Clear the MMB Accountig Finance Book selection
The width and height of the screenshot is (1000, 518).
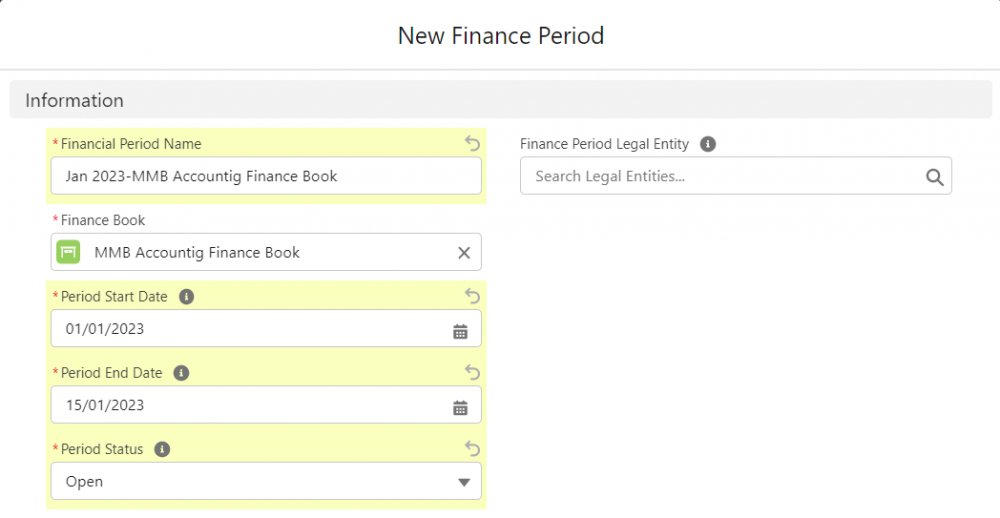click(x=464, y=253)
